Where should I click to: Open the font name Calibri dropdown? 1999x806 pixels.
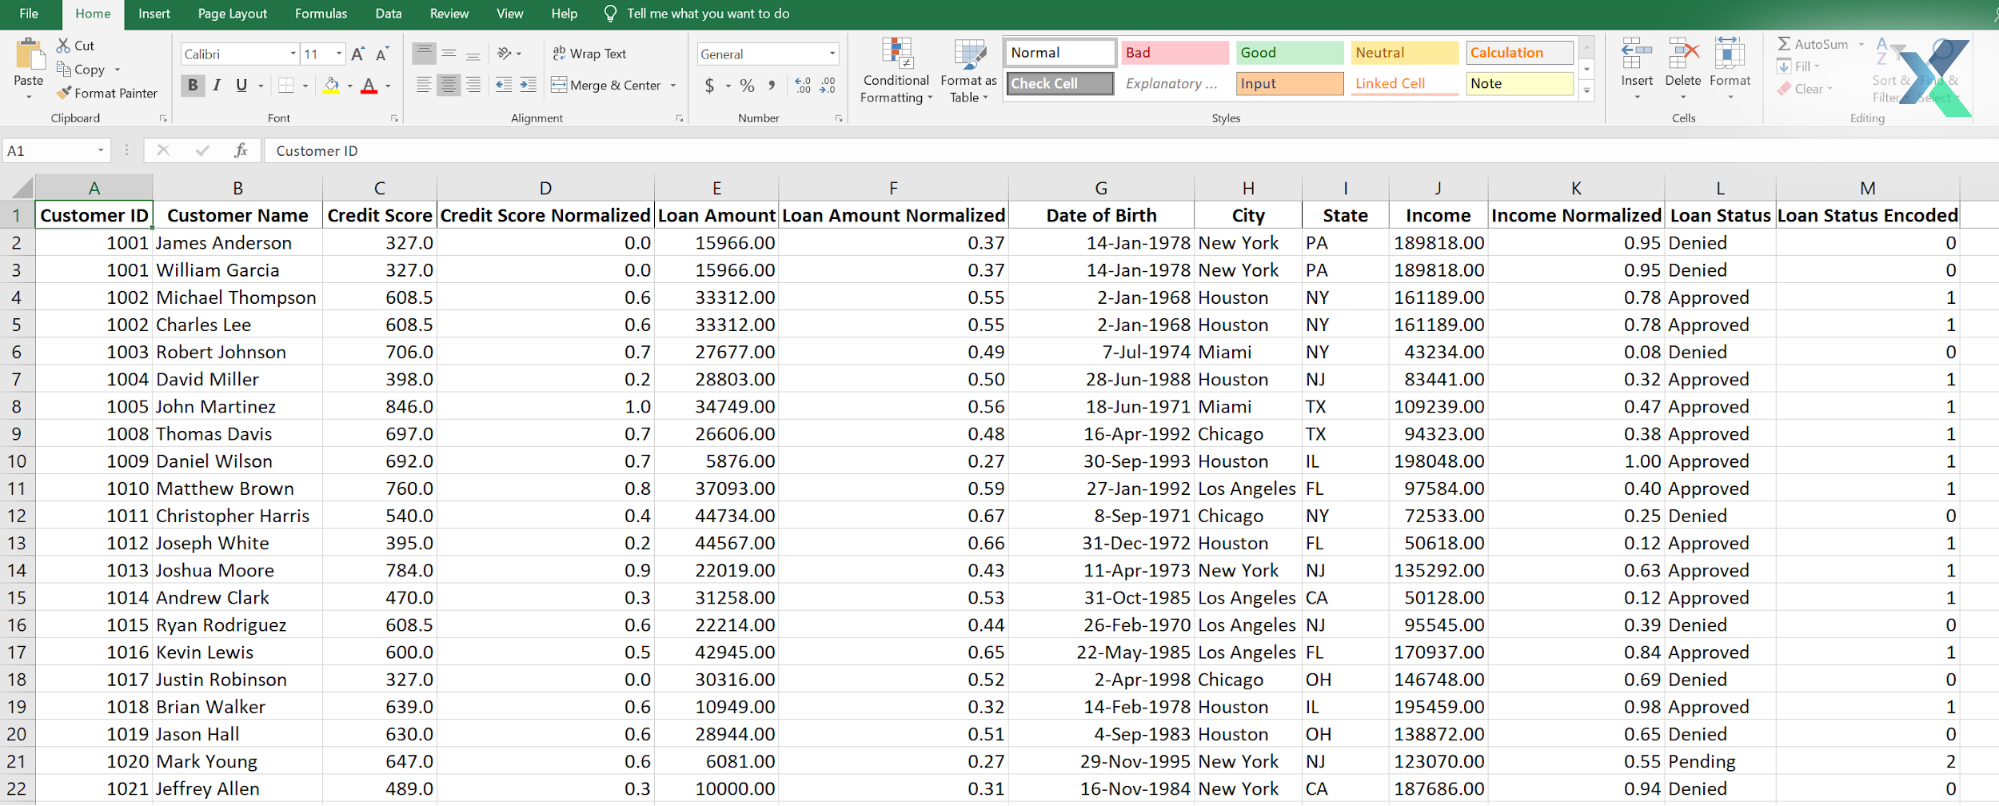[x=293, y=54]
